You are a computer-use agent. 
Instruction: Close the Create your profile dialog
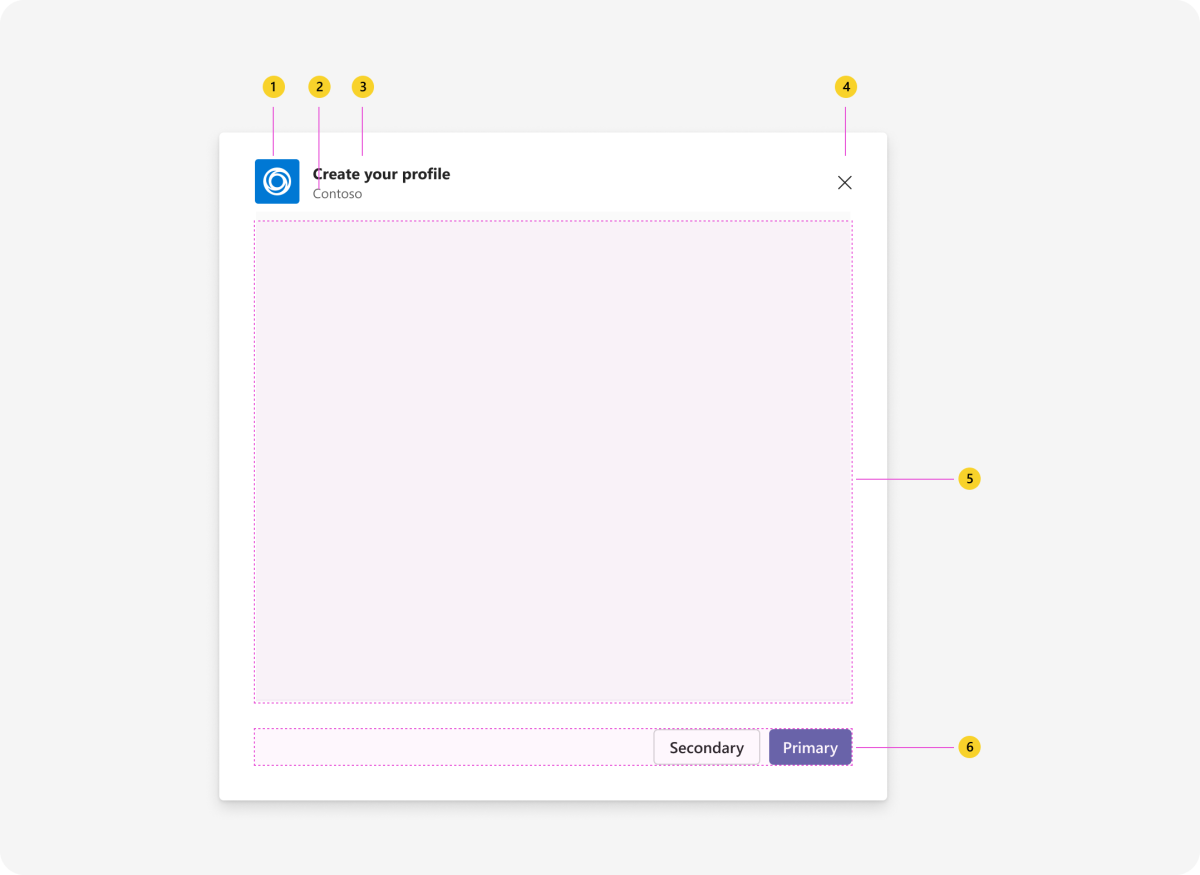point(845,182)
